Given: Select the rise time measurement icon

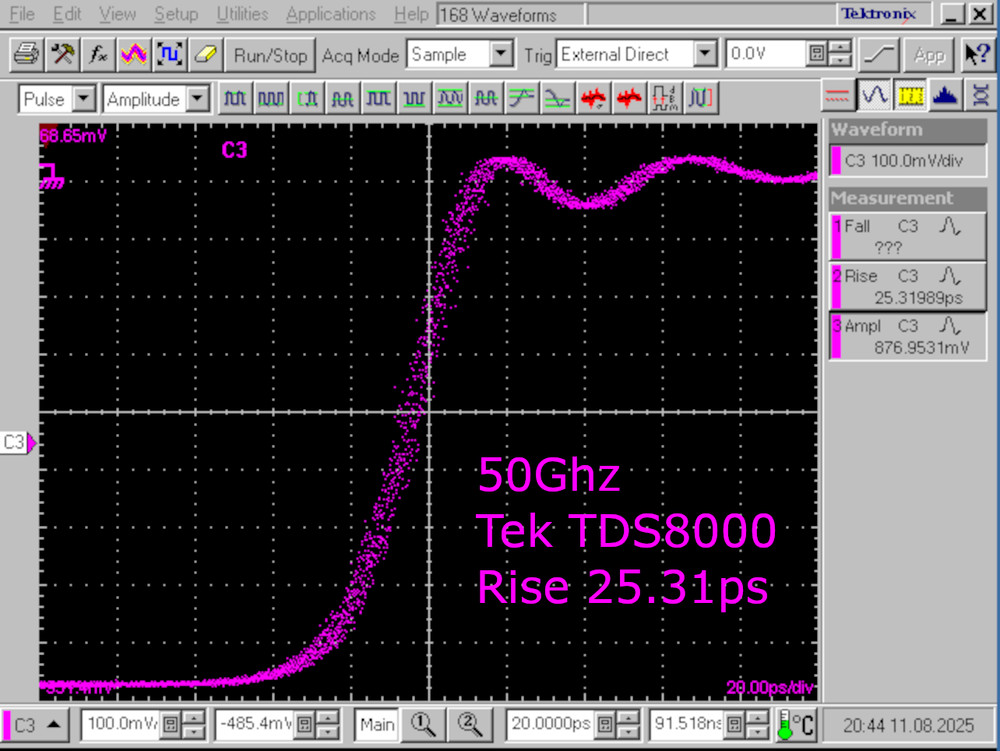Looking at the screenshot, I should [524, 97].
